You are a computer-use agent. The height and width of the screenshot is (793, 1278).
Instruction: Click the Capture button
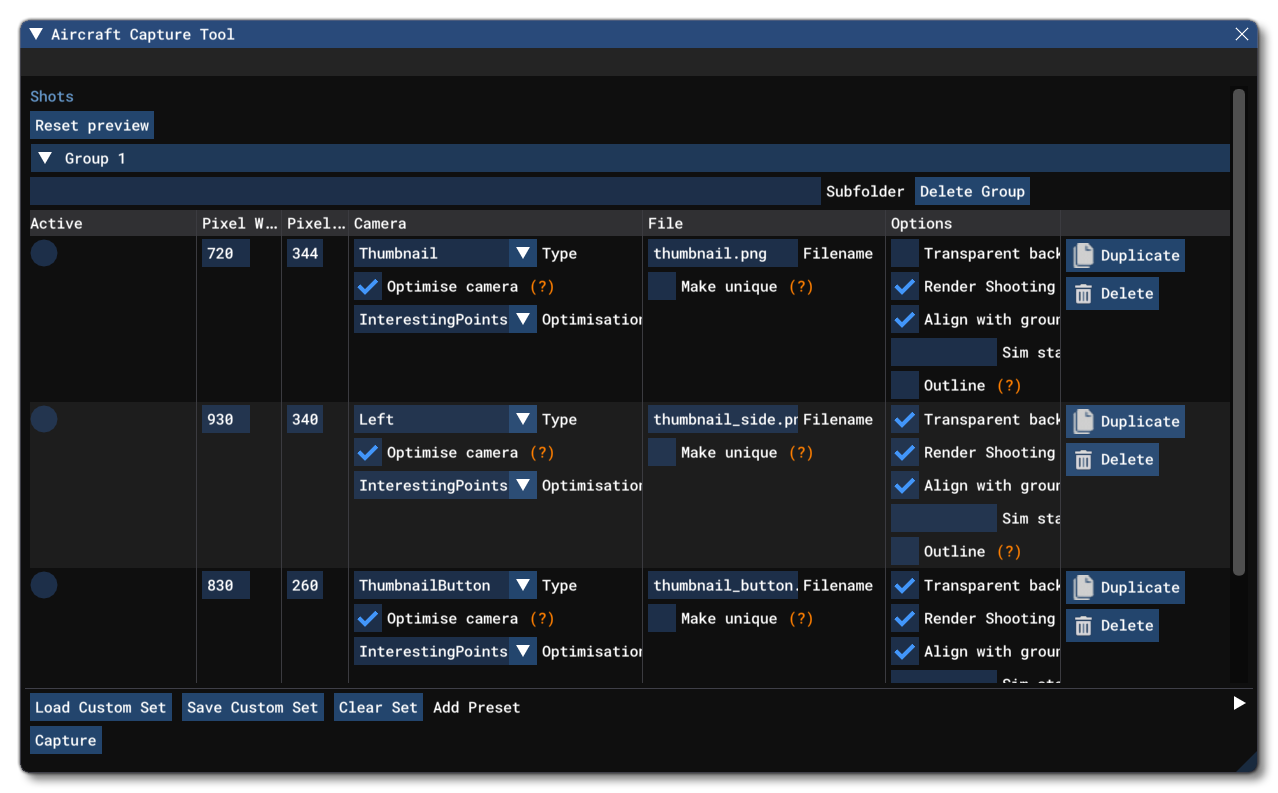click(66, 741)
